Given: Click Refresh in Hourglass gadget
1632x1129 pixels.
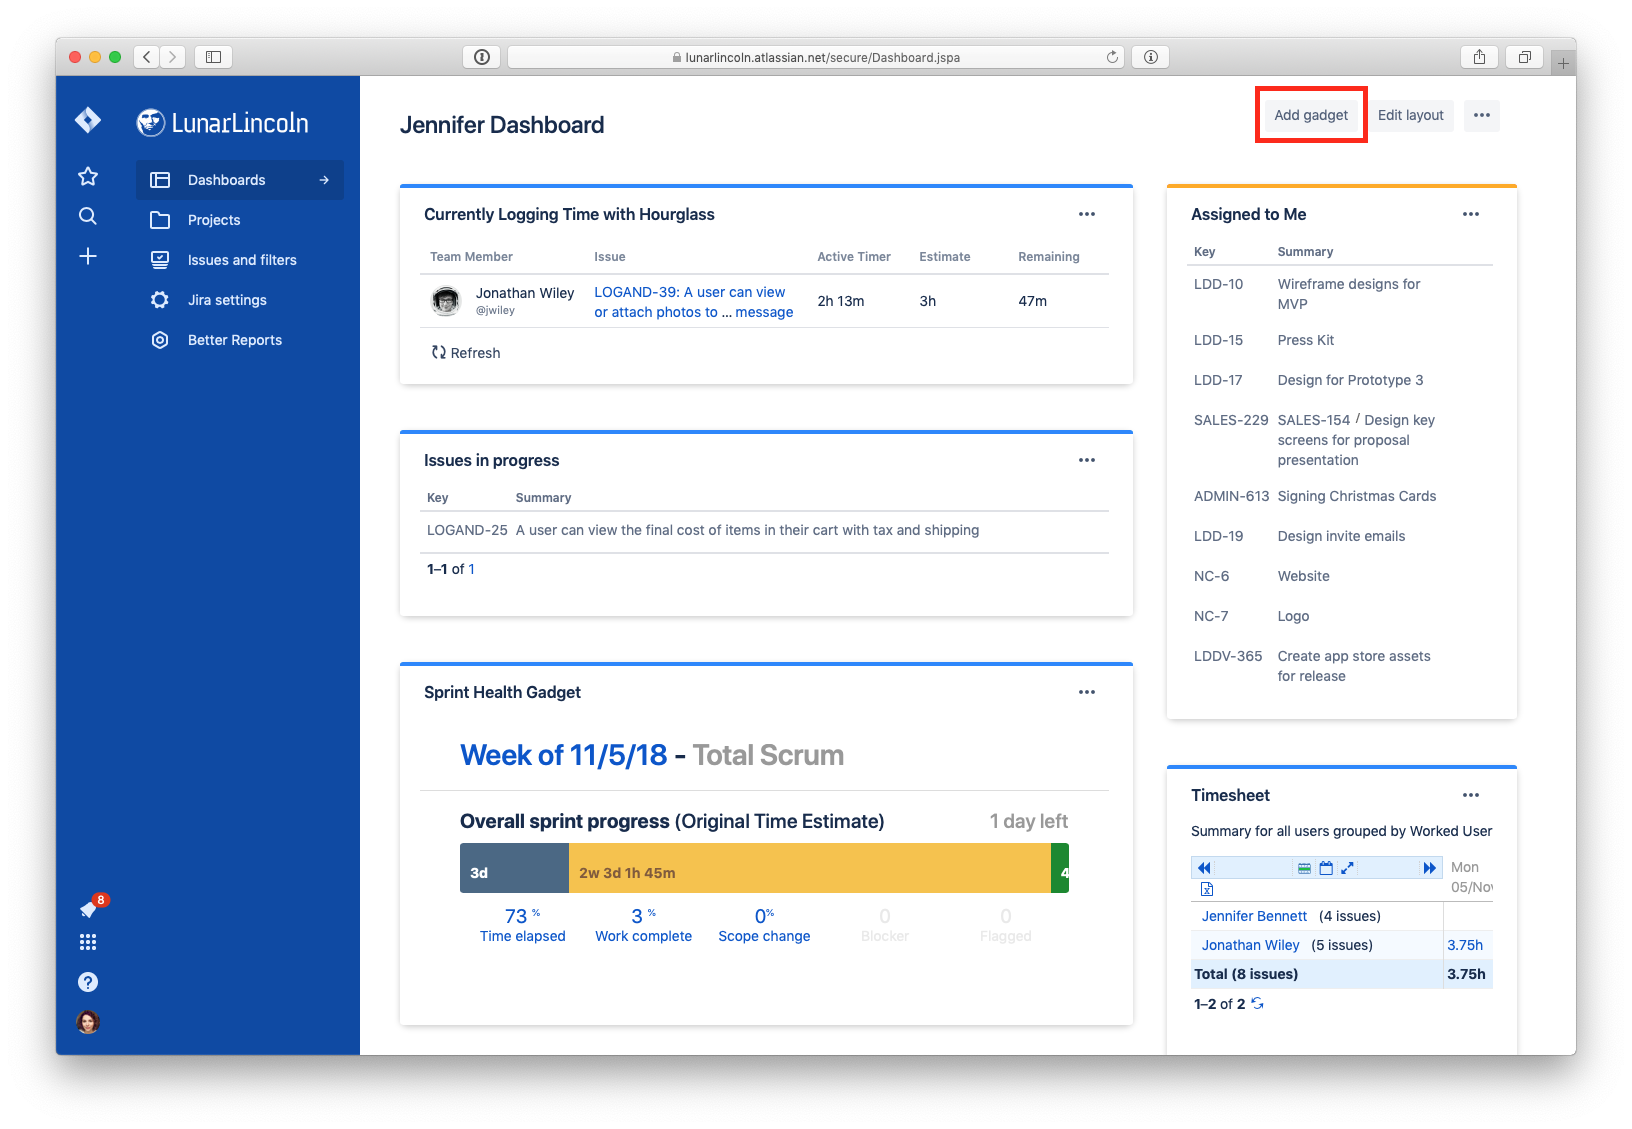Looking at the screenshot, I should click(x=466, y=353).
